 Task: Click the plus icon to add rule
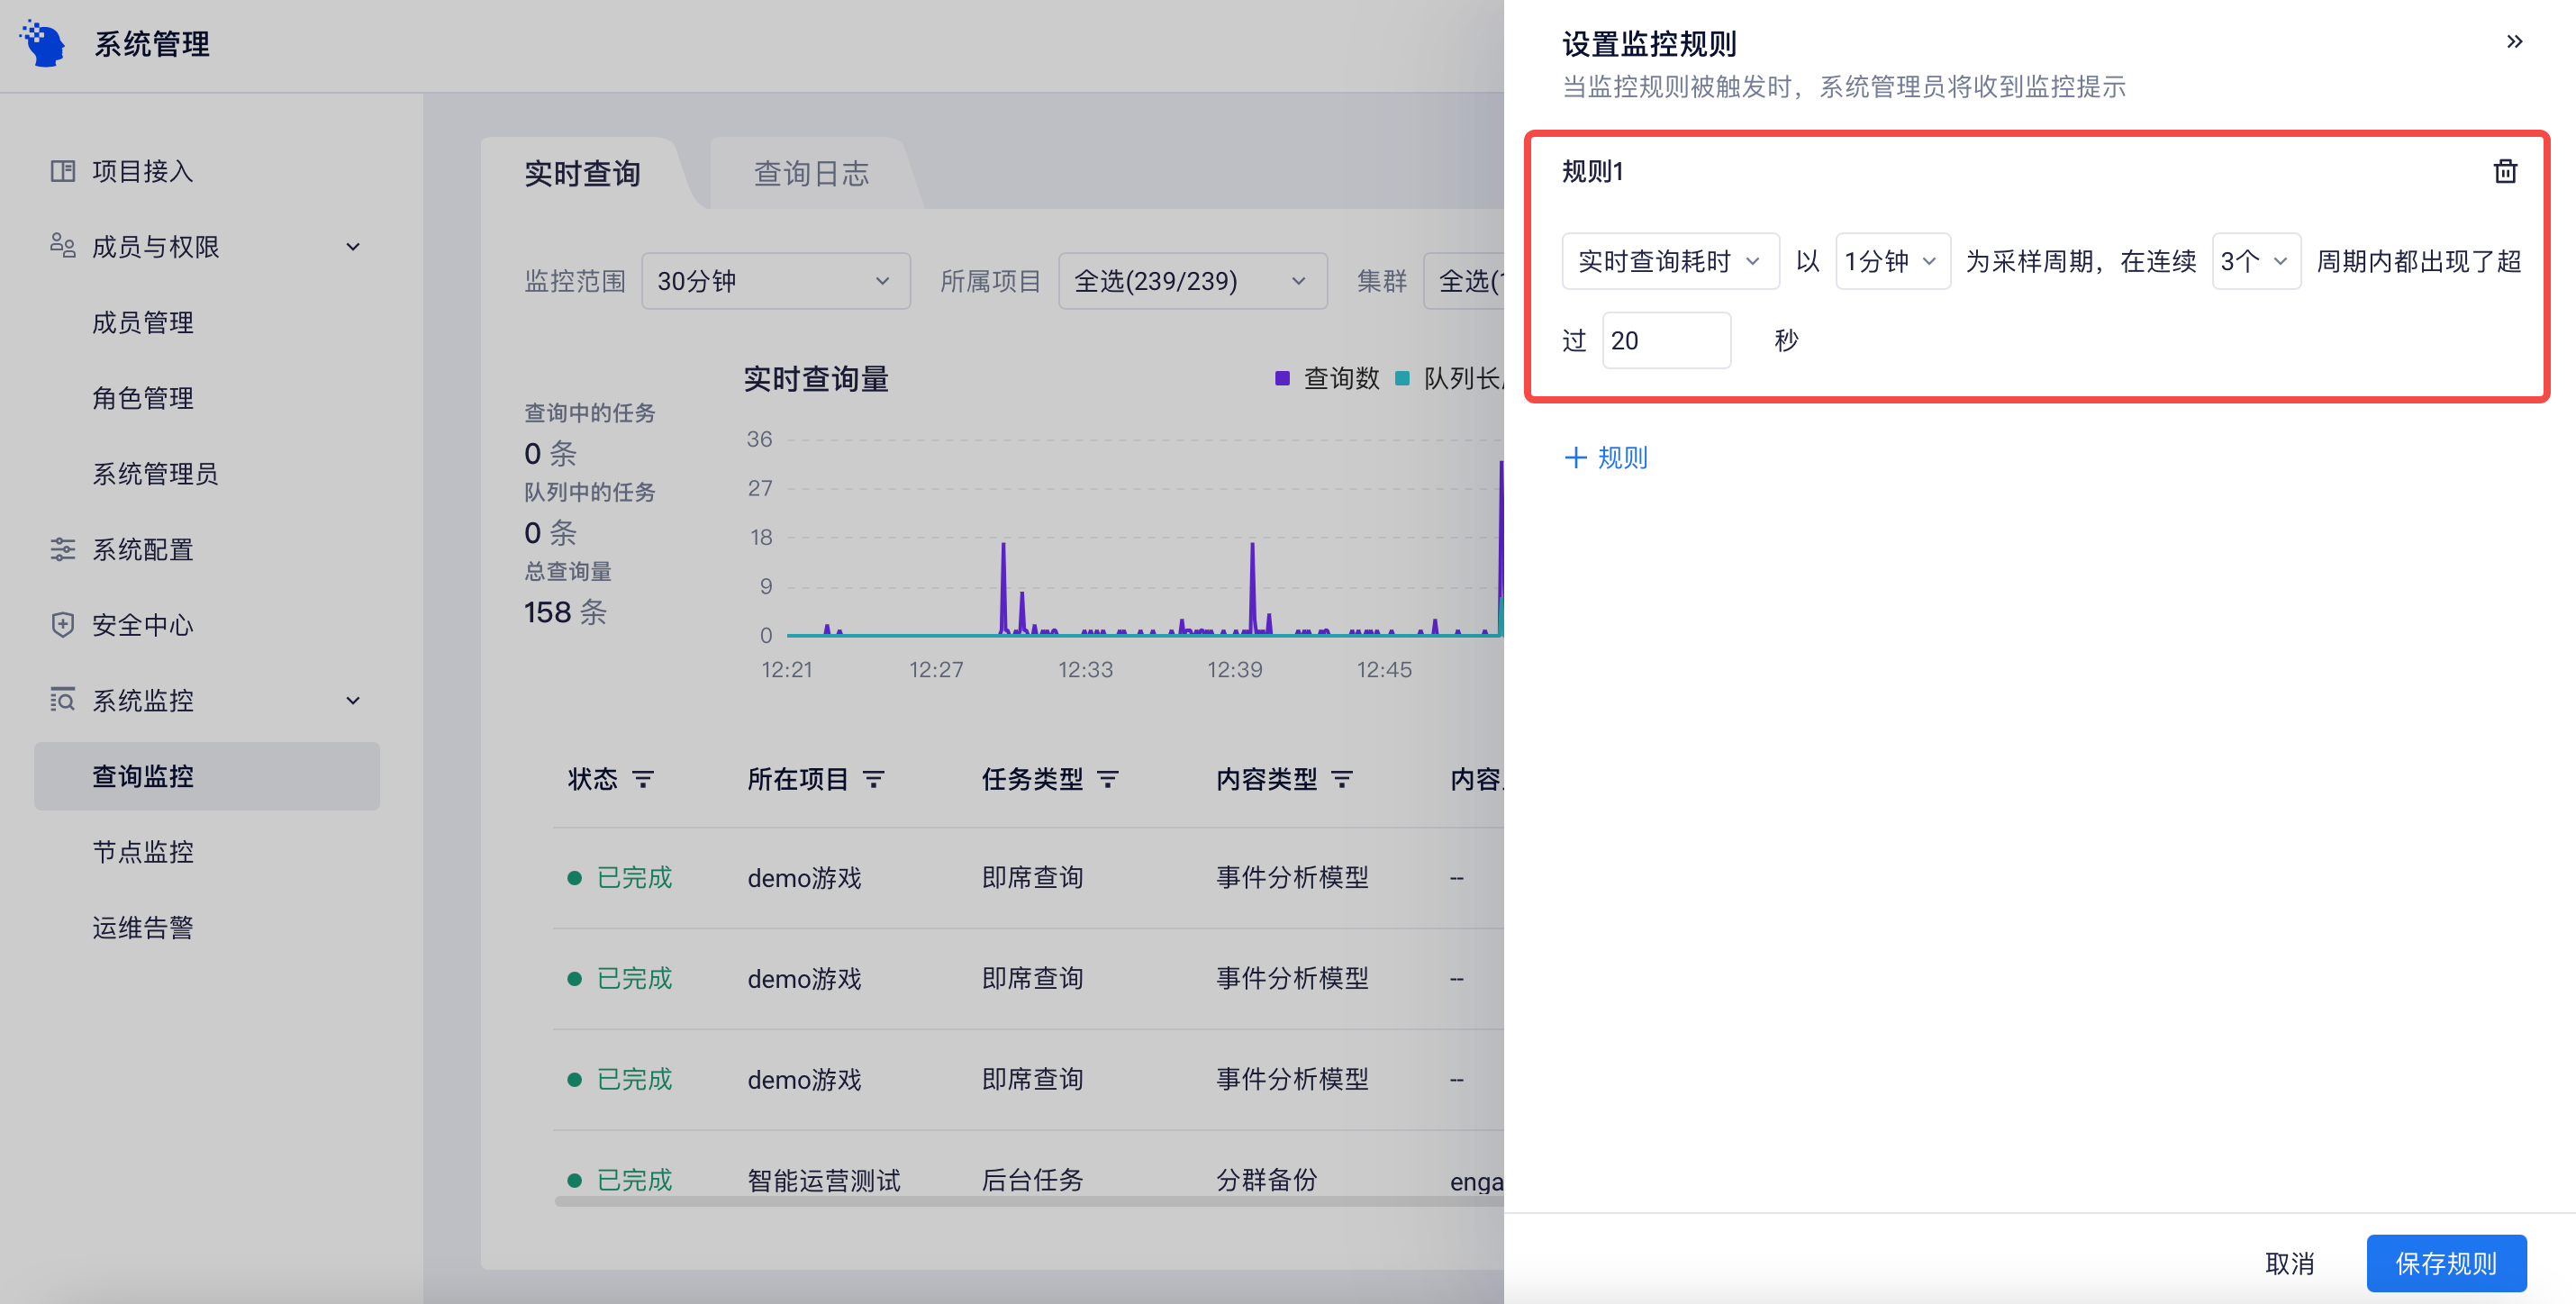click(1575, 458)
